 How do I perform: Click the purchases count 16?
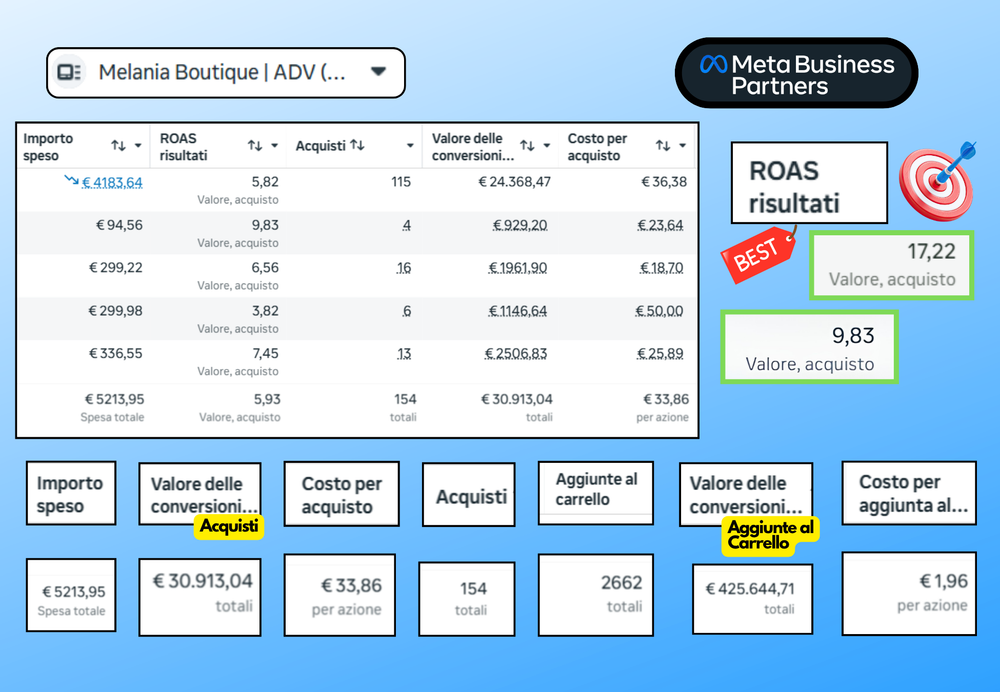[x=404, y=268]
